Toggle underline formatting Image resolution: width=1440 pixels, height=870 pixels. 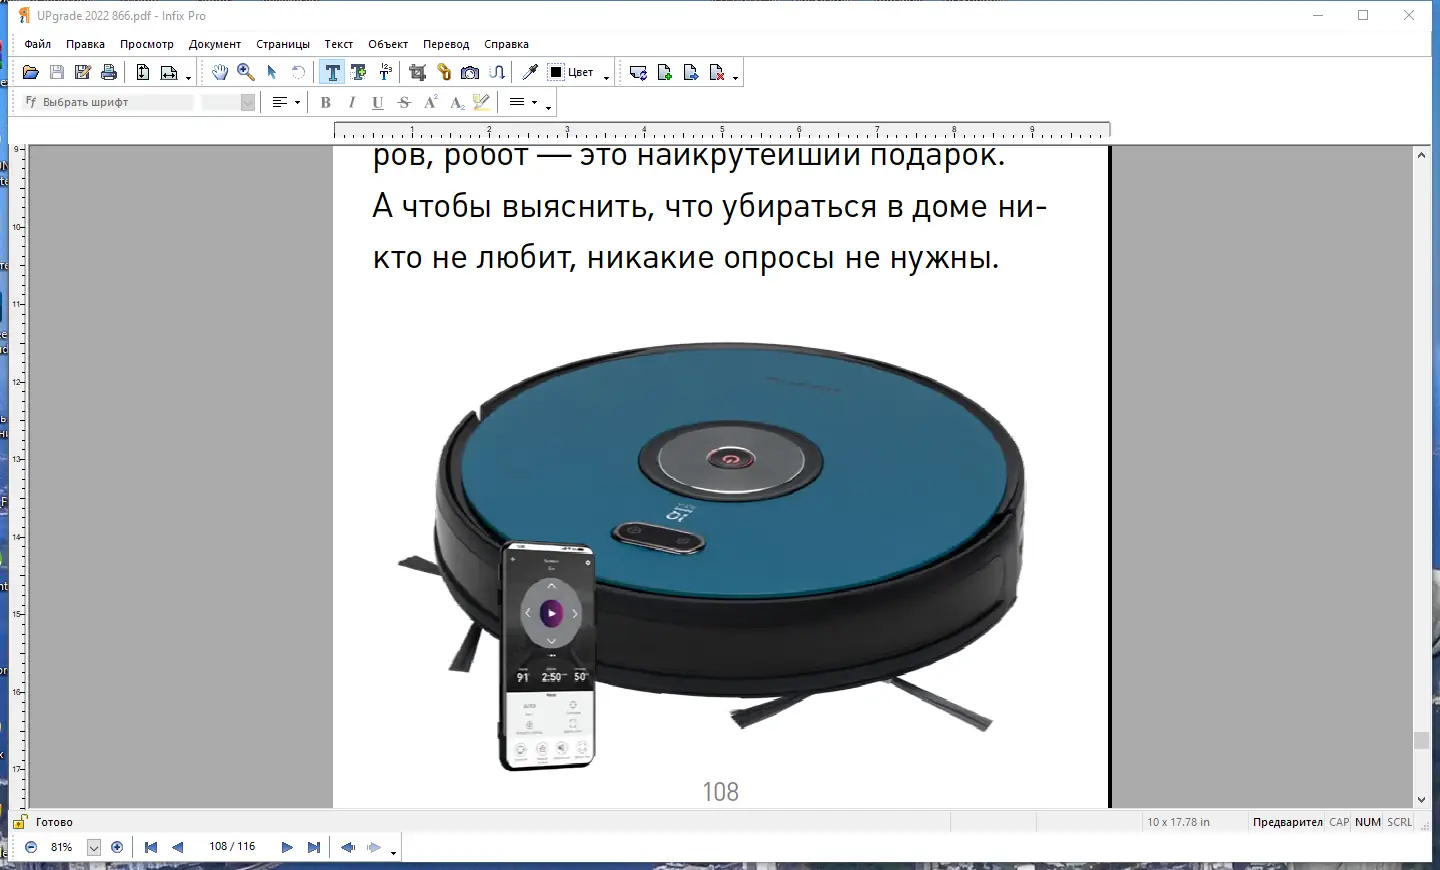377,102
